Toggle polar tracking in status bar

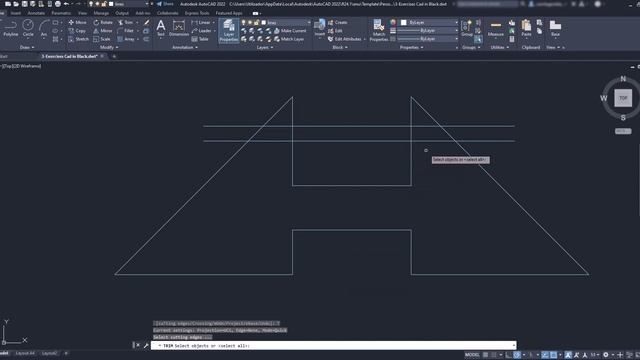(517, 355)
